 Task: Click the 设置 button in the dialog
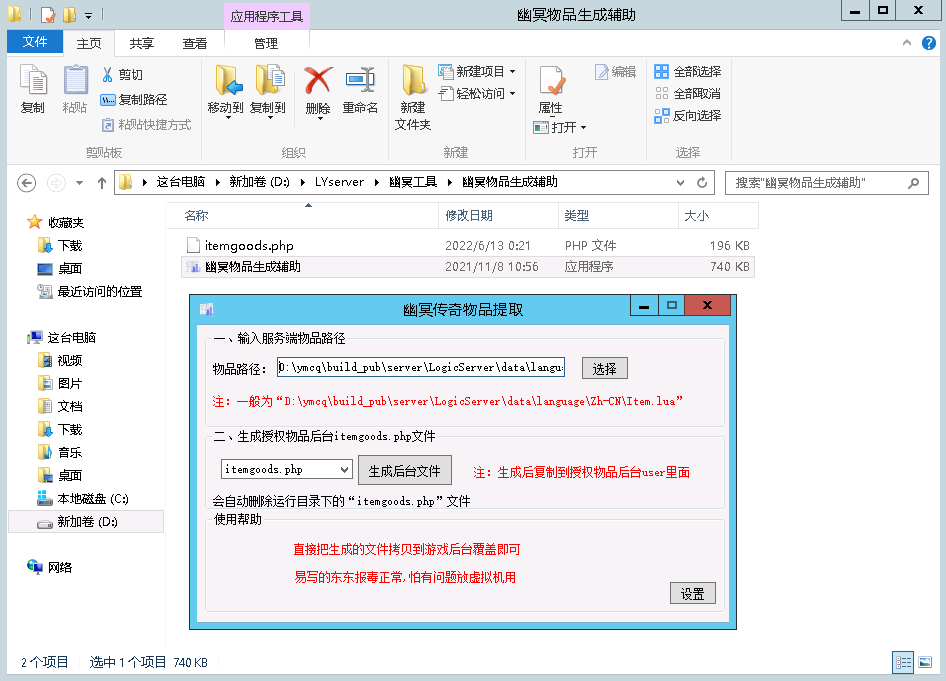(x=692, y=592)
